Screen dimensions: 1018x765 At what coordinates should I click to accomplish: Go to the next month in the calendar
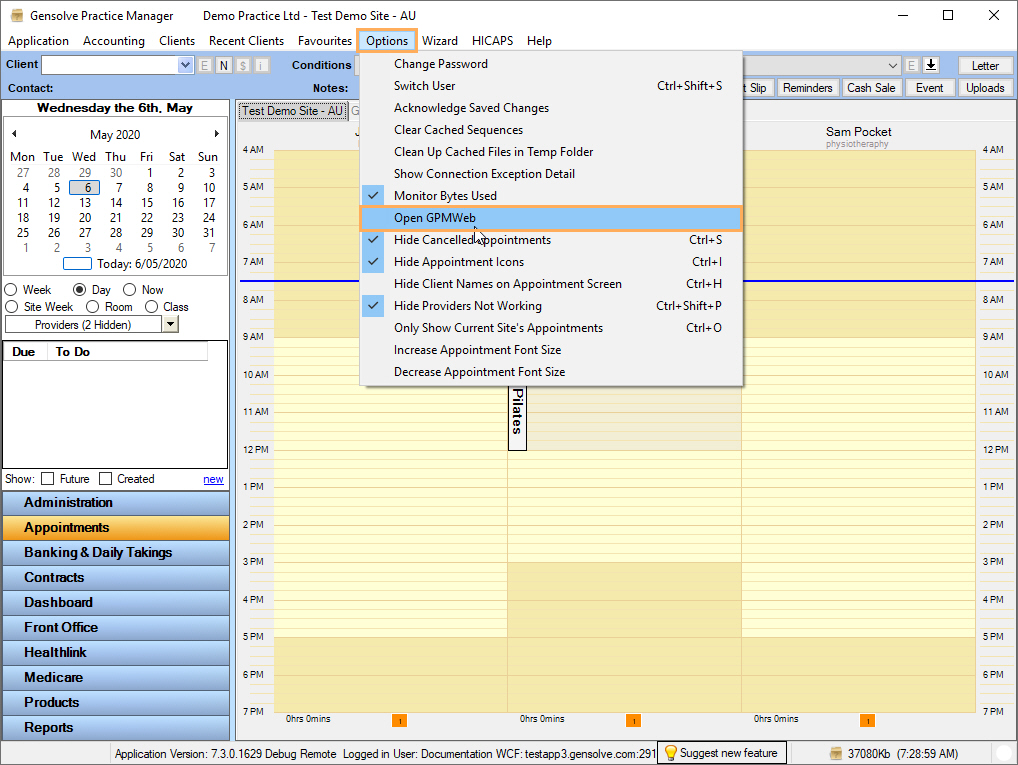(216, 134)
